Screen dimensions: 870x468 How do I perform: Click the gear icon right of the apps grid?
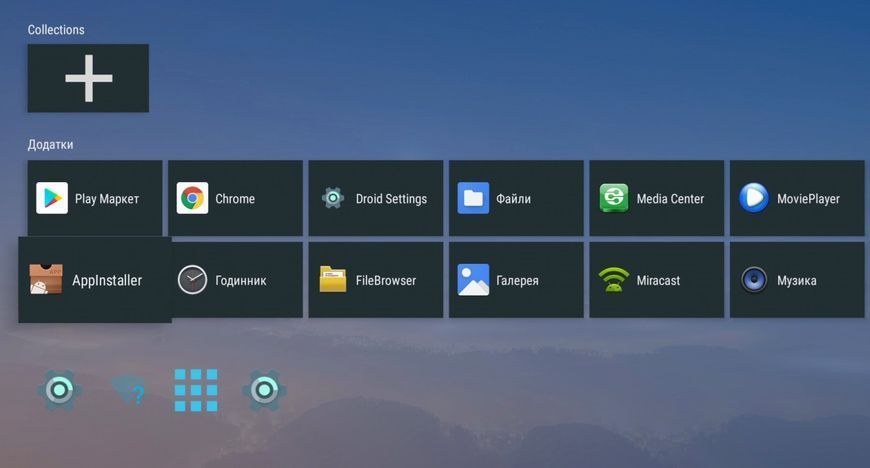[x=264, y=390]
